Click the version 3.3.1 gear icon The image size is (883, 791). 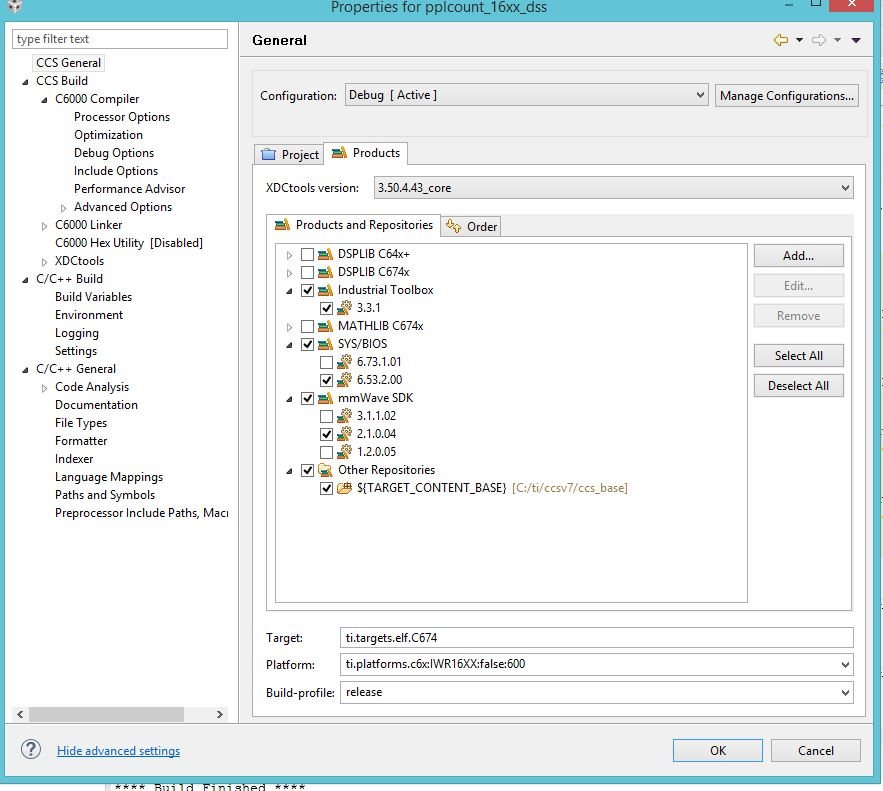pos(344,308)
